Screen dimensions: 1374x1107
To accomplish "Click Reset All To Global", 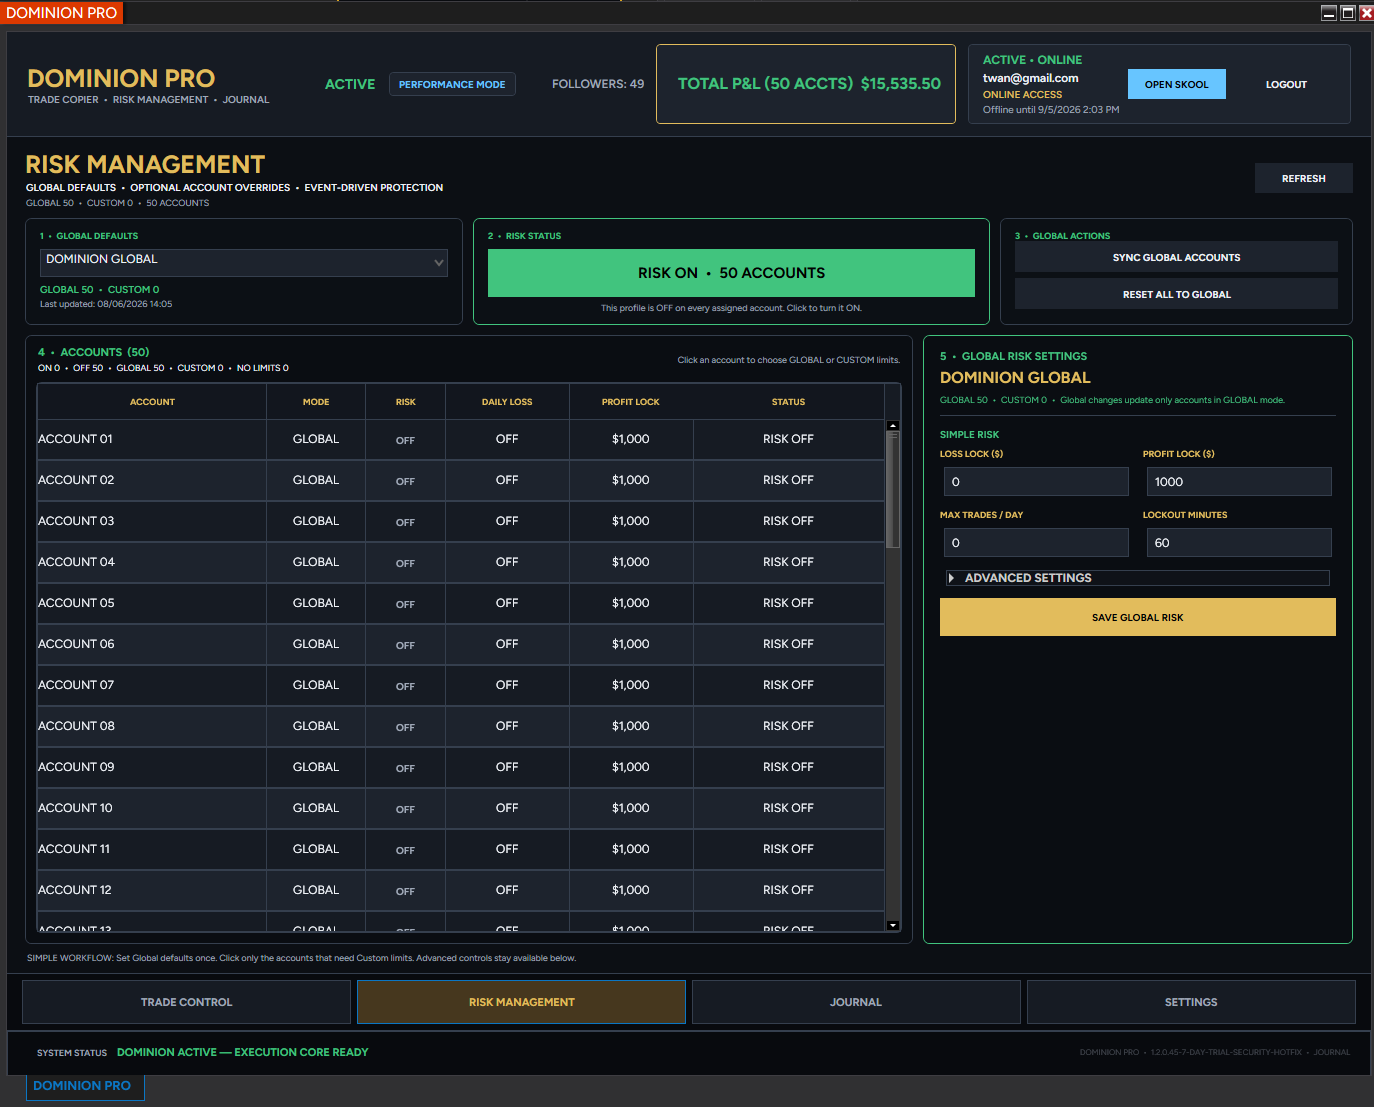I will 1176,294.
